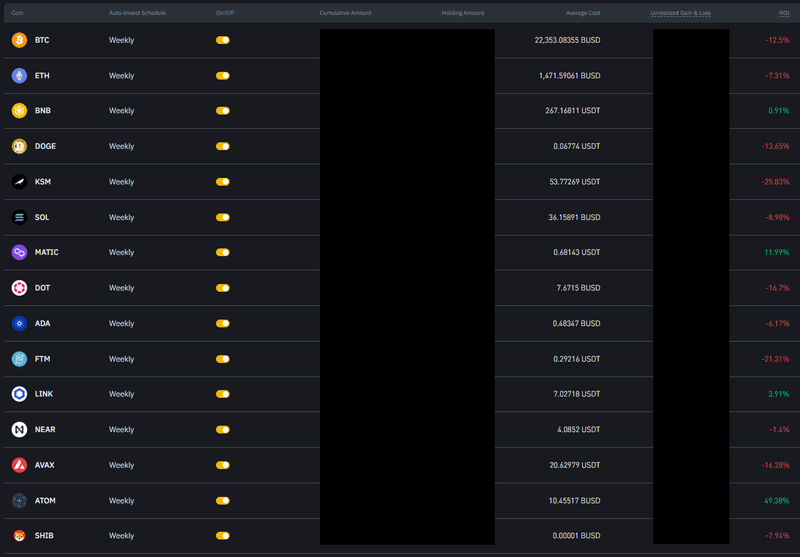Click the FTM coin icon
The height and width of the screenshot is (557, 800).
[x=19, y=359]
